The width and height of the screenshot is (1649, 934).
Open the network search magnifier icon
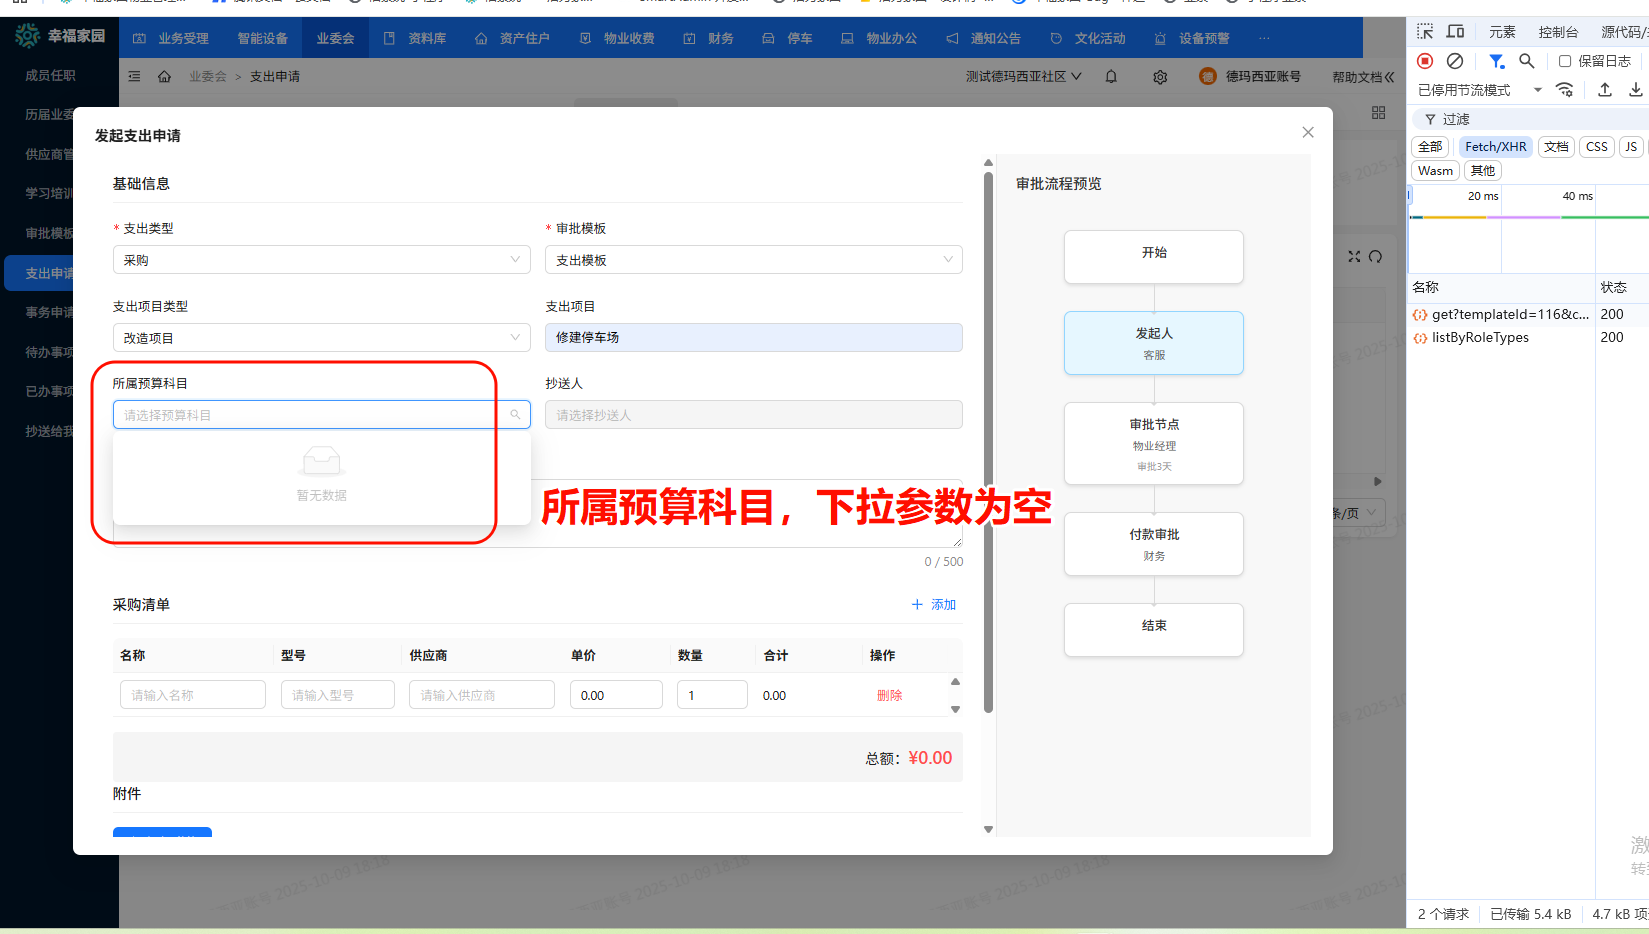(1526, 61)
